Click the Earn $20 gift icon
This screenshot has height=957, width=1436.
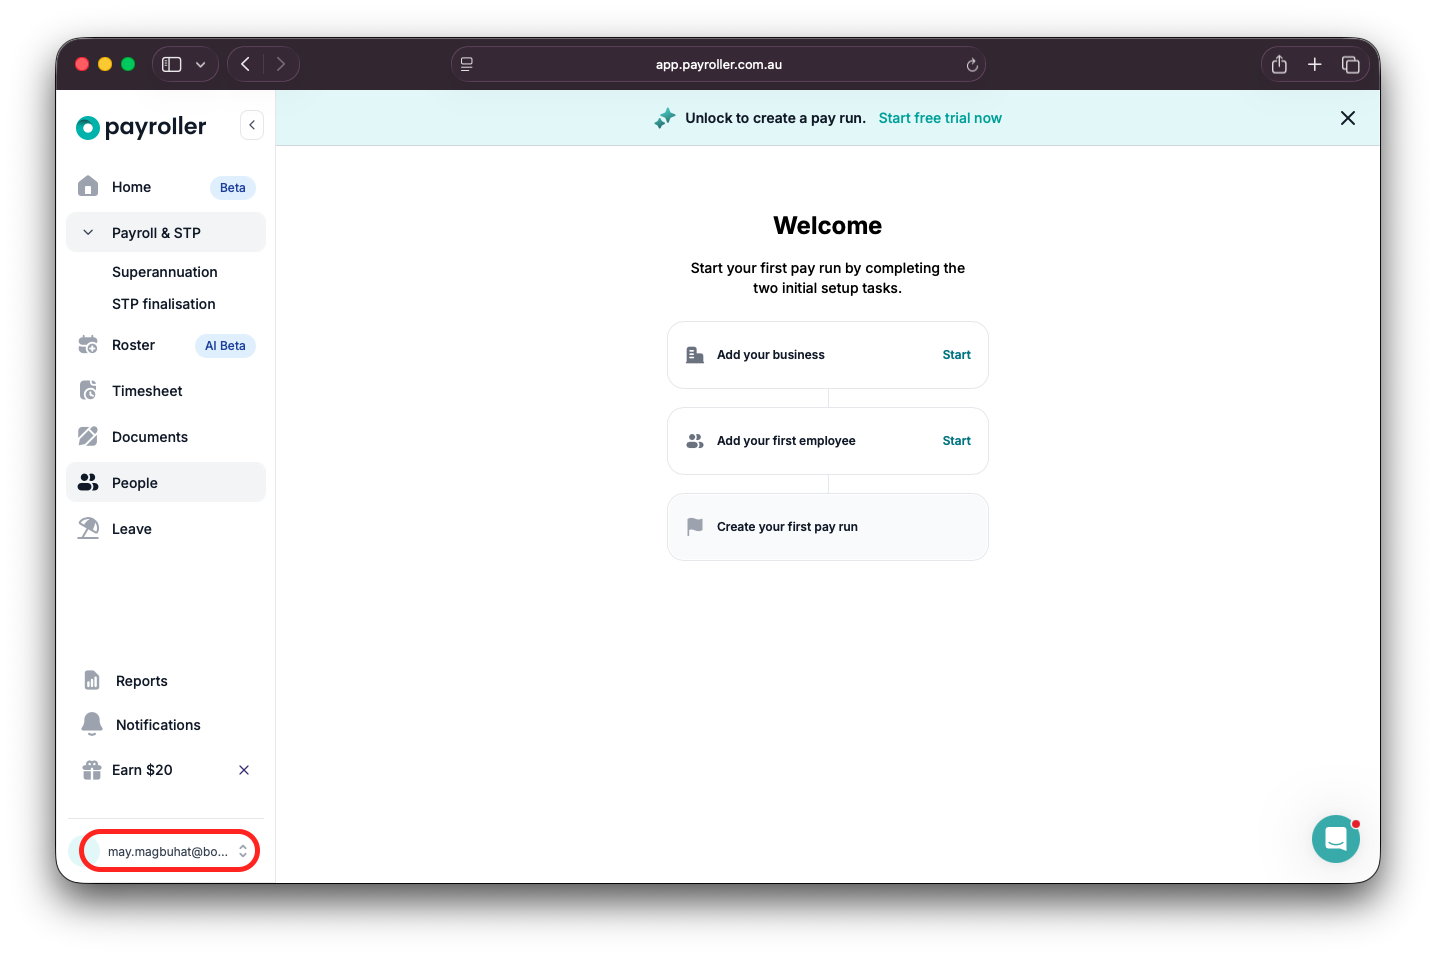point(92,770)
